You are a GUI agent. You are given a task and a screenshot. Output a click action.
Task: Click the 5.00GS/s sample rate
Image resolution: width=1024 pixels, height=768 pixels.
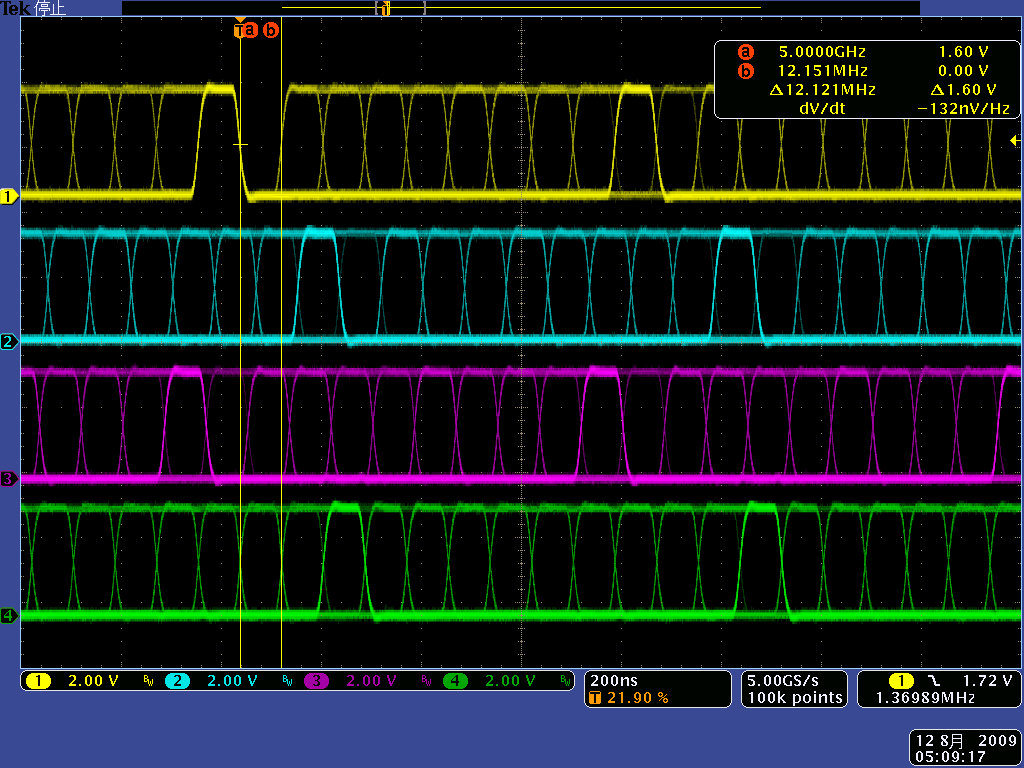(x=782, y=680)
